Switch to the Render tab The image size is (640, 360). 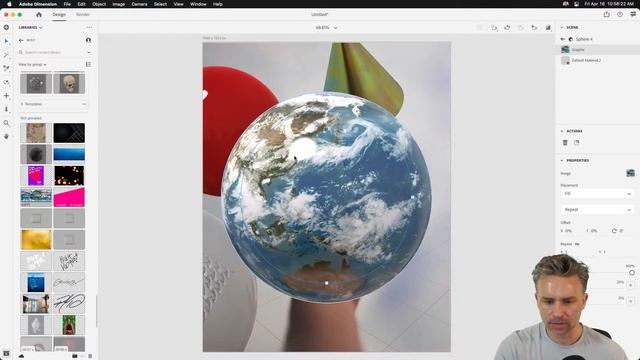click(x=83, y=15)
